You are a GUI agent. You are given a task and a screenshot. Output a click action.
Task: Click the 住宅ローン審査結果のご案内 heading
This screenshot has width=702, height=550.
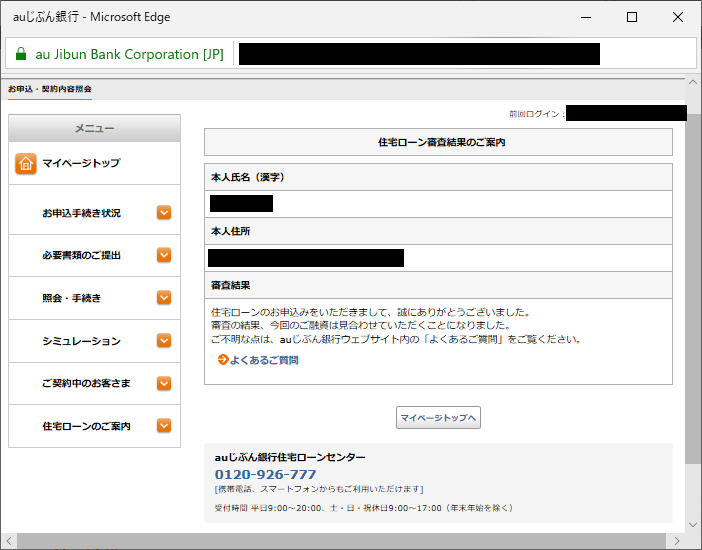[x=441, y=142]
